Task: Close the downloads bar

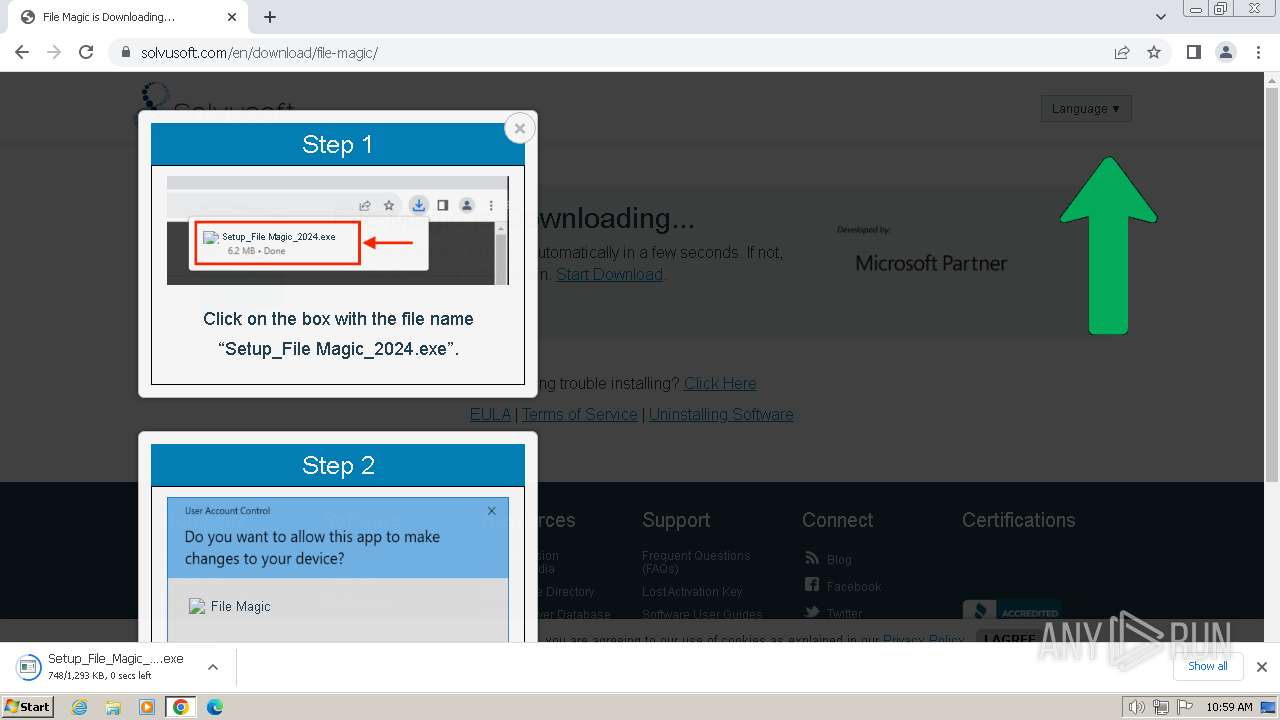Action: pos(1262,667)
